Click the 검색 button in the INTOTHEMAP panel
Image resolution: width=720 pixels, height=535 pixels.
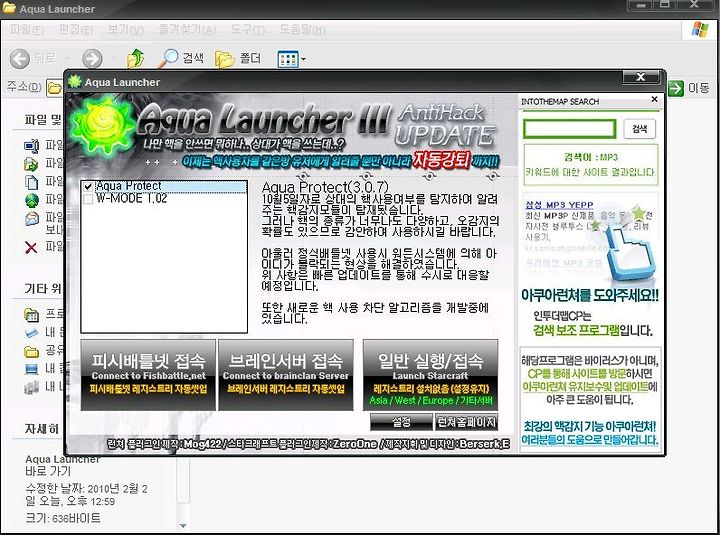(x=640, y=129)
